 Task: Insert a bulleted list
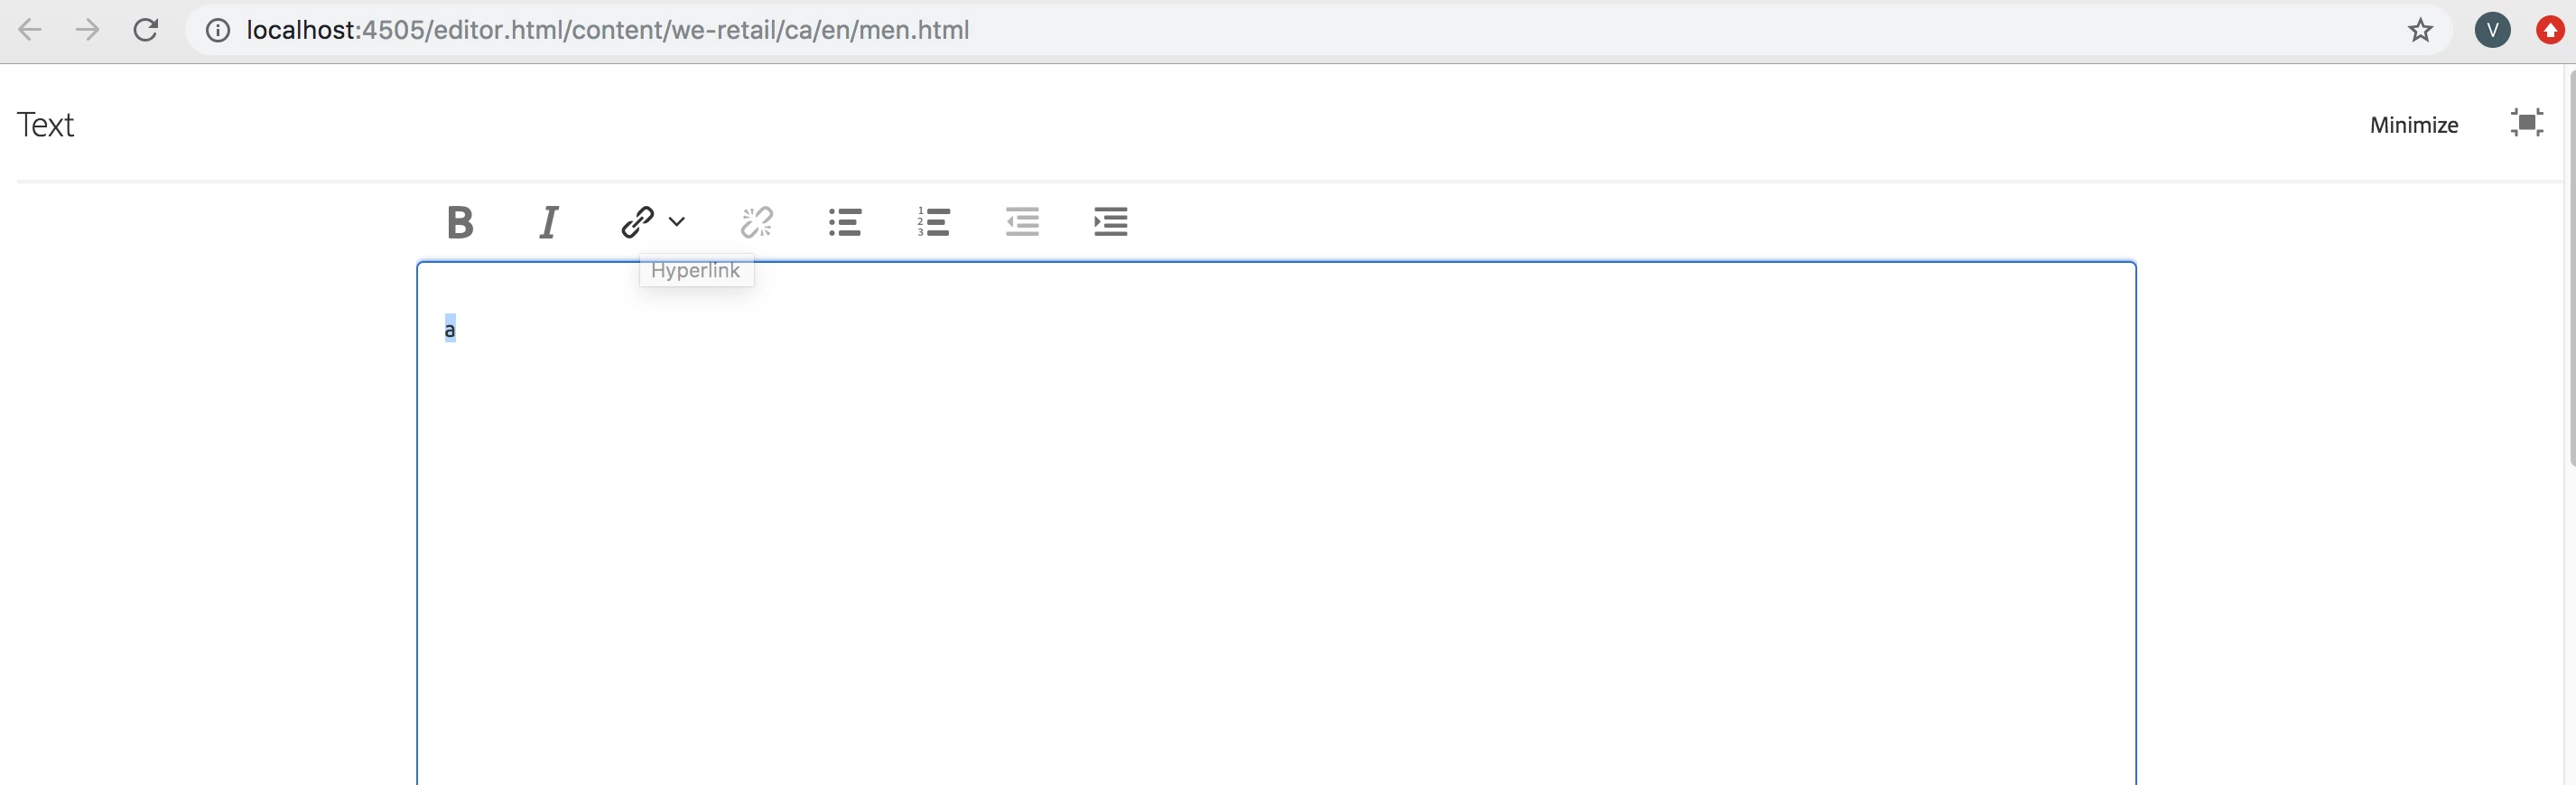[x=845, y=222]
